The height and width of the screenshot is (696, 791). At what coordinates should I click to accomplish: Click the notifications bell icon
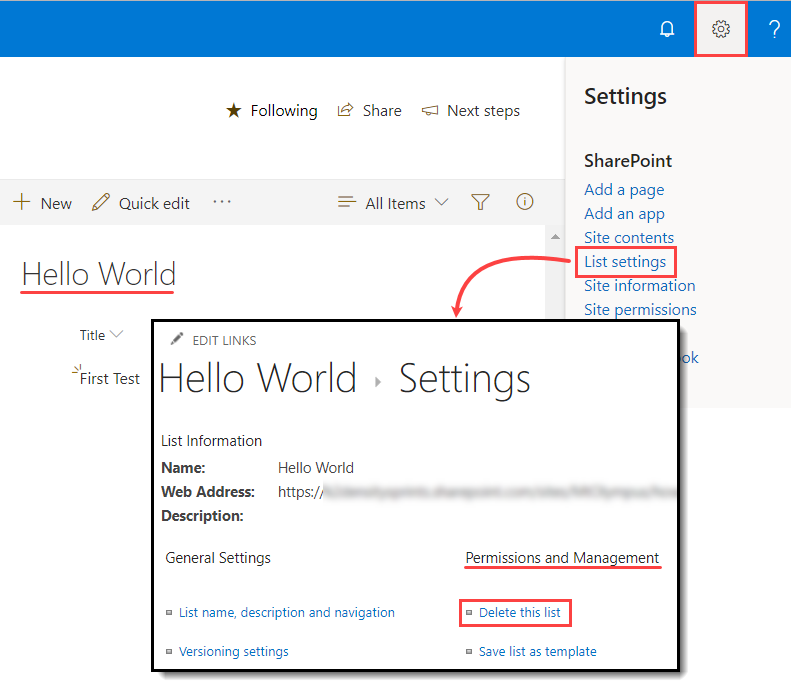point(667,29)
